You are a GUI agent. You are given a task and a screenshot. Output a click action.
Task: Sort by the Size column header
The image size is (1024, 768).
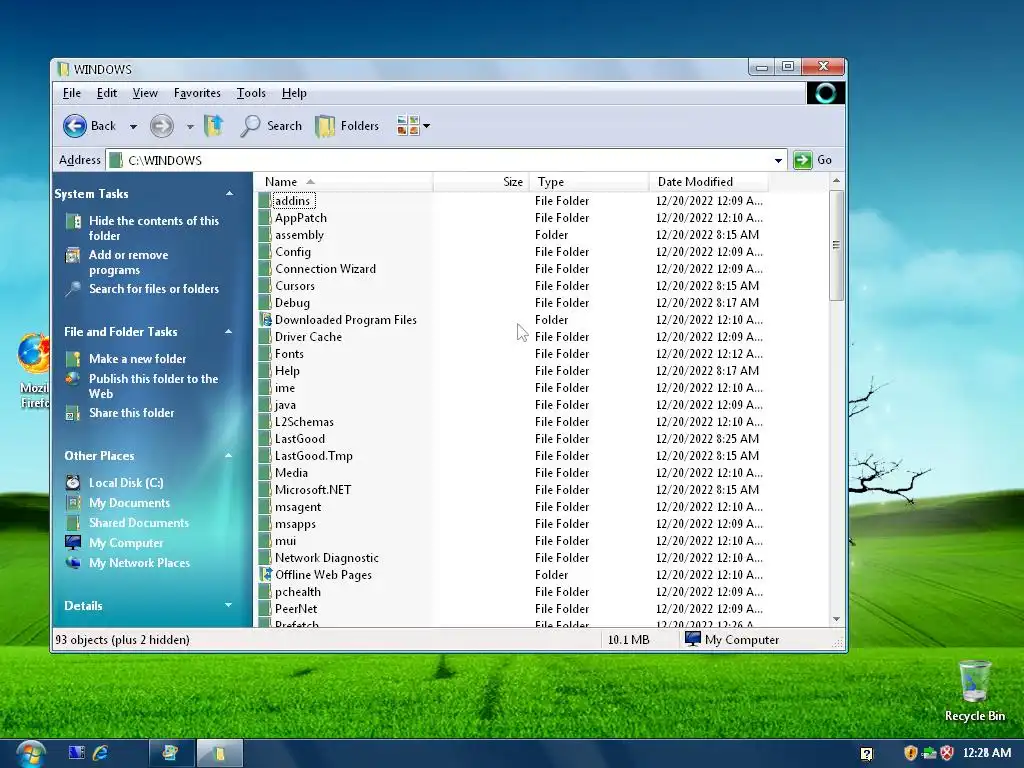click(481, 182)
